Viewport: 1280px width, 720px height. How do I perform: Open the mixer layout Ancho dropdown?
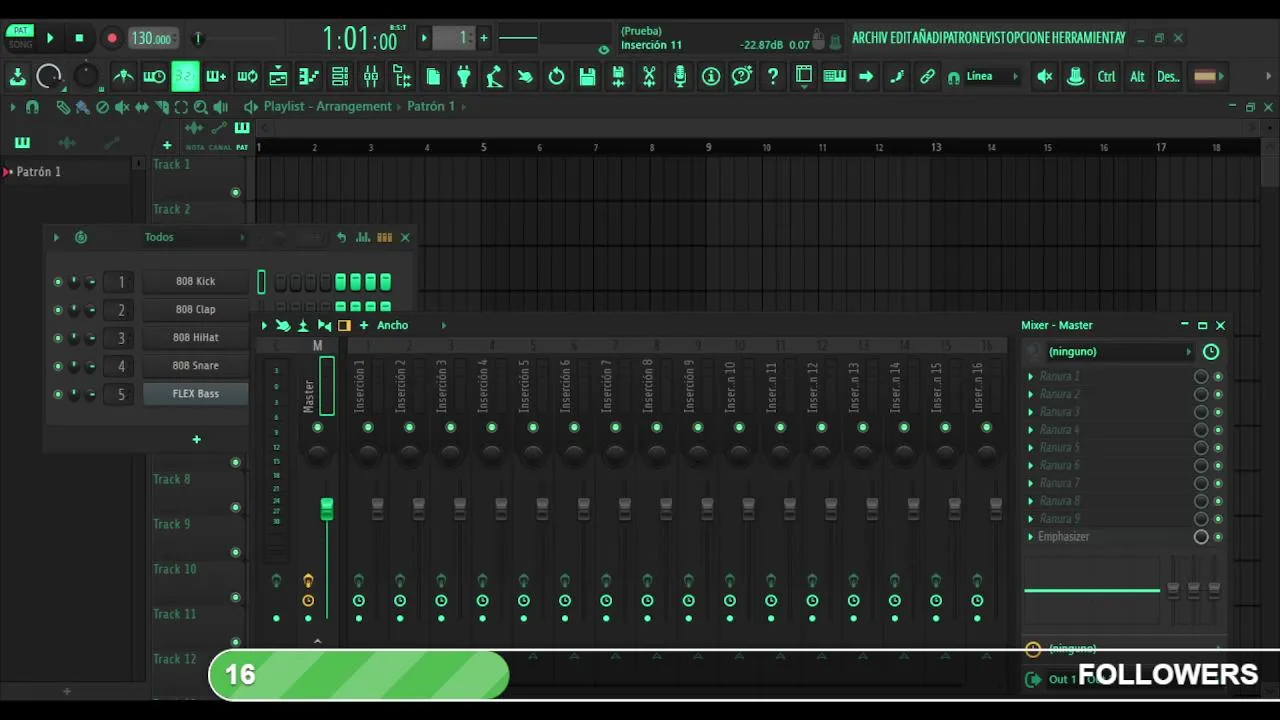click(x=411, y=325)
